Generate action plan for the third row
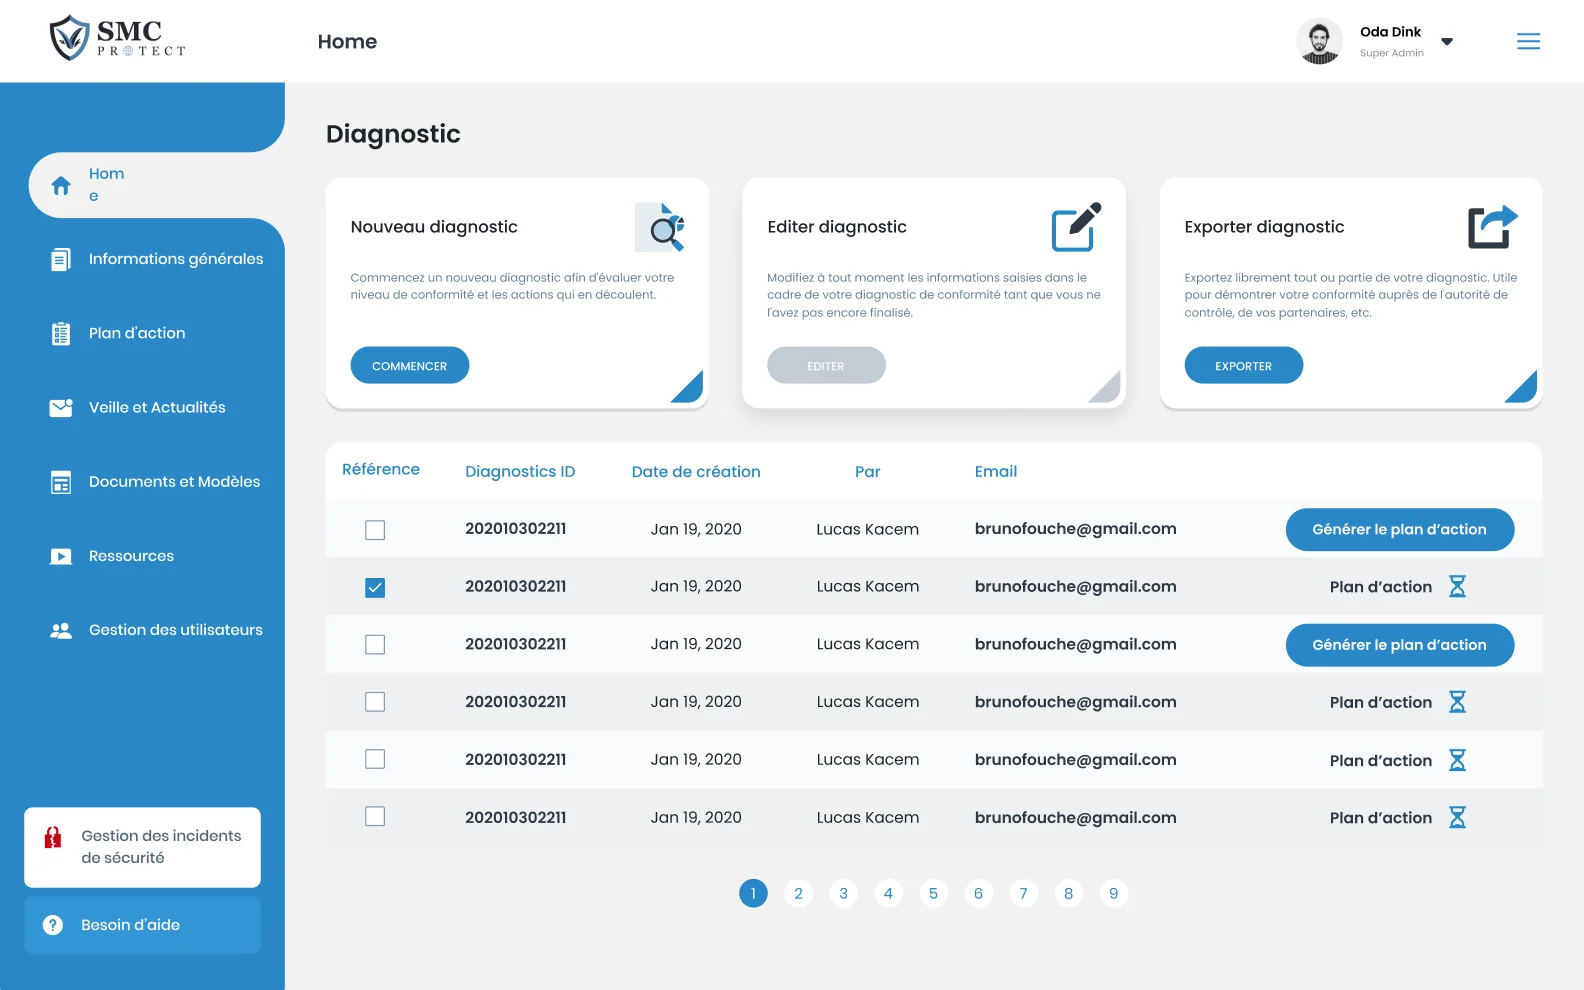 coord(1400,645)
